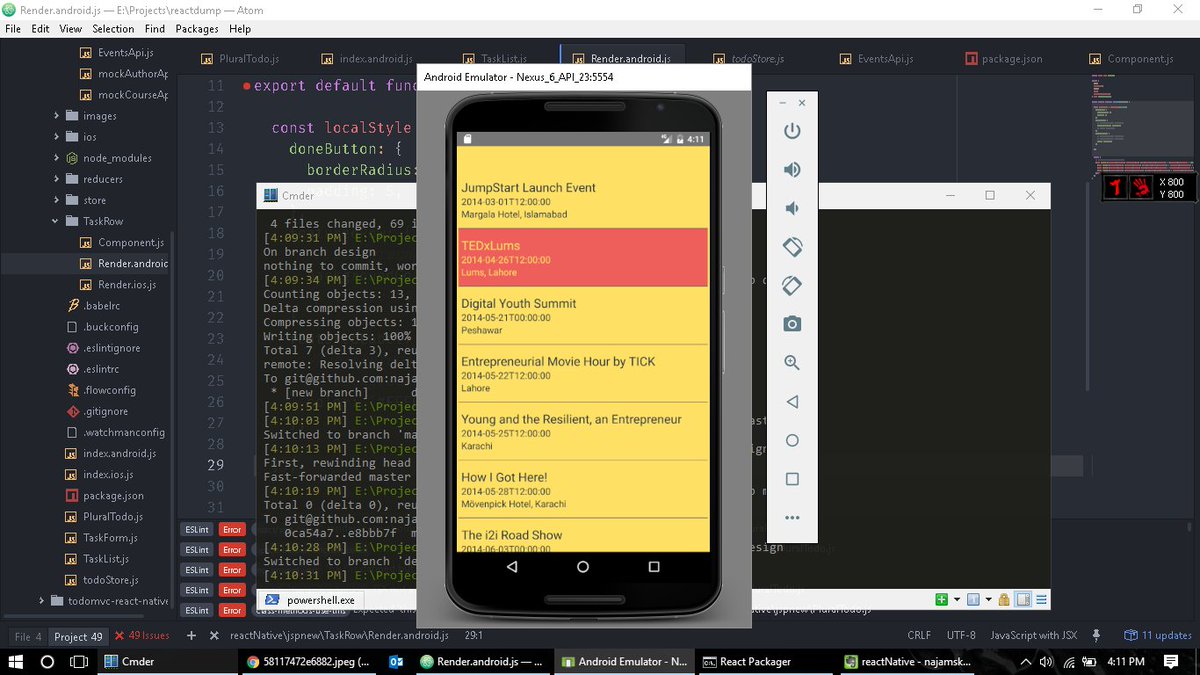The width and height of the screenshot is (1200, 675).
Task: Click the volume down icon in emulator panel
Action: 792,208
